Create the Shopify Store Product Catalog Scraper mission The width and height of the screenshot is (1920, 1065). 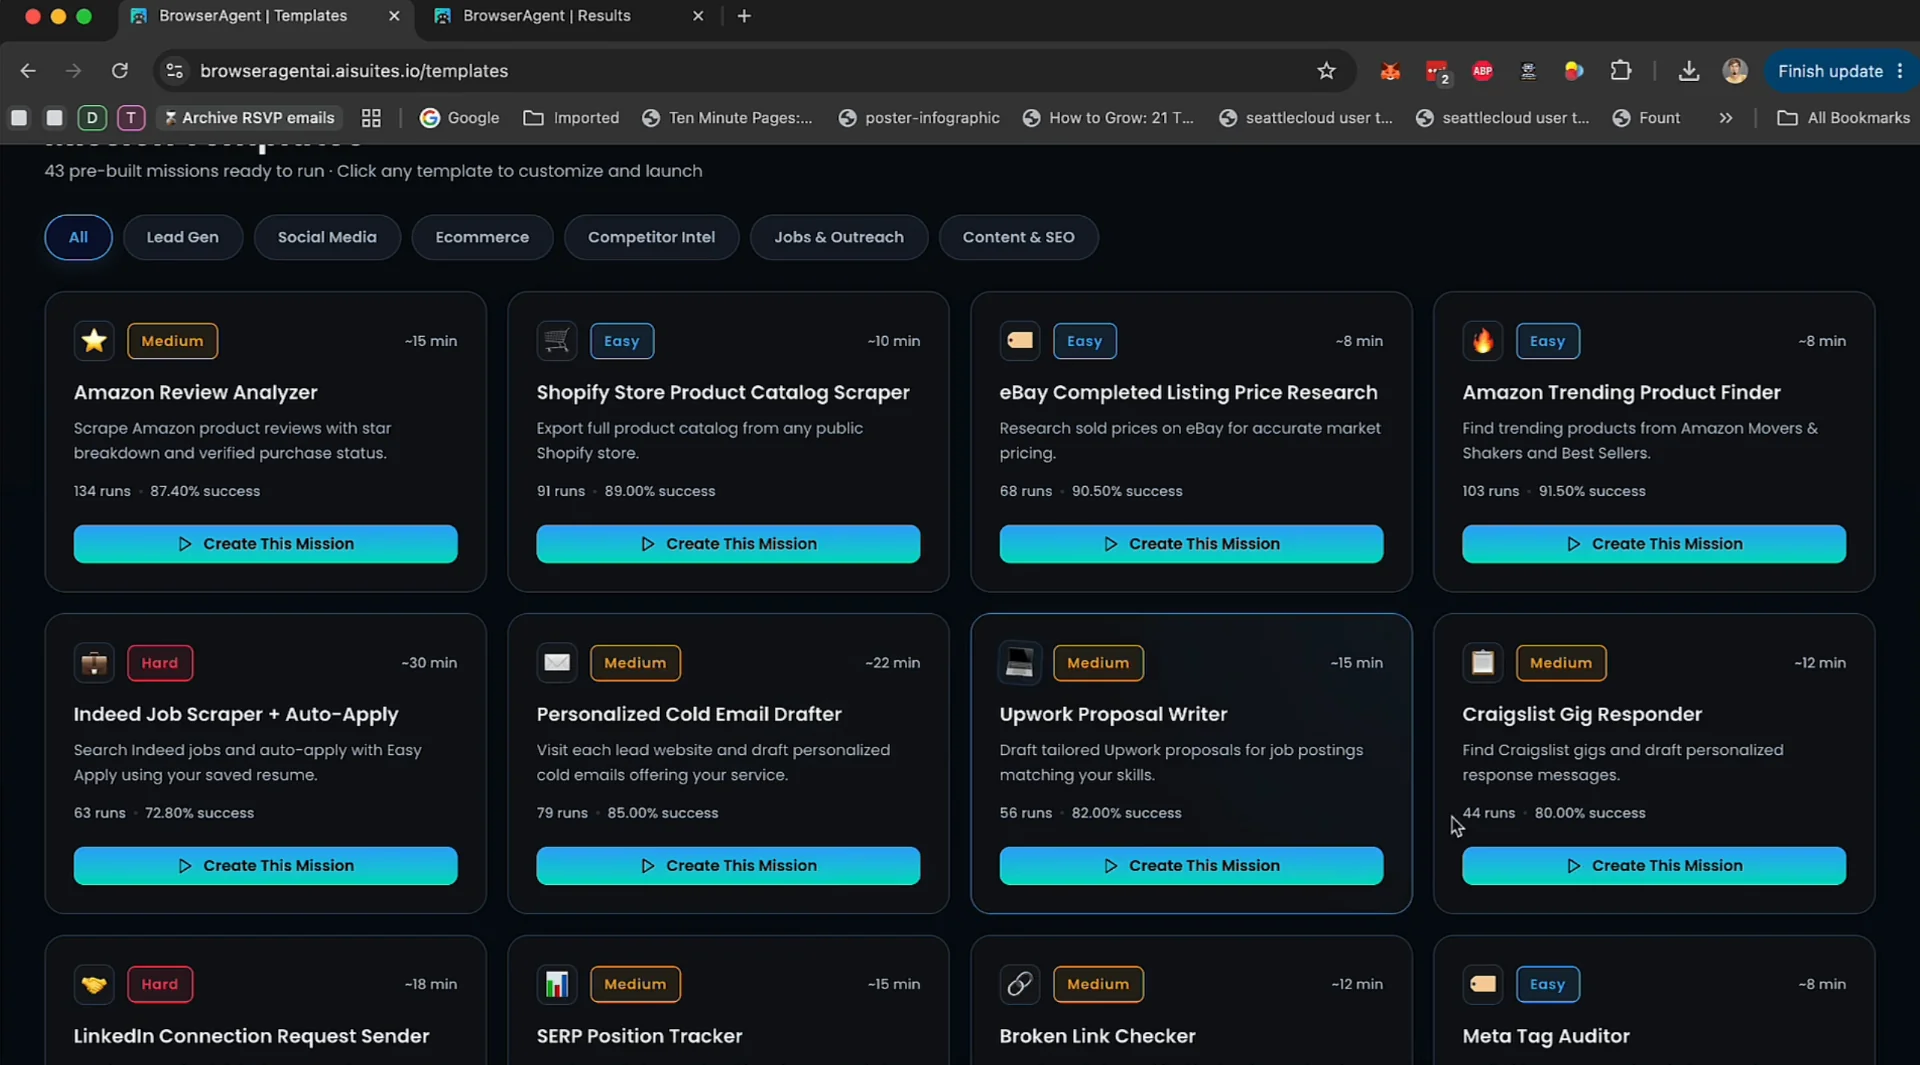(x=728, y=544)
